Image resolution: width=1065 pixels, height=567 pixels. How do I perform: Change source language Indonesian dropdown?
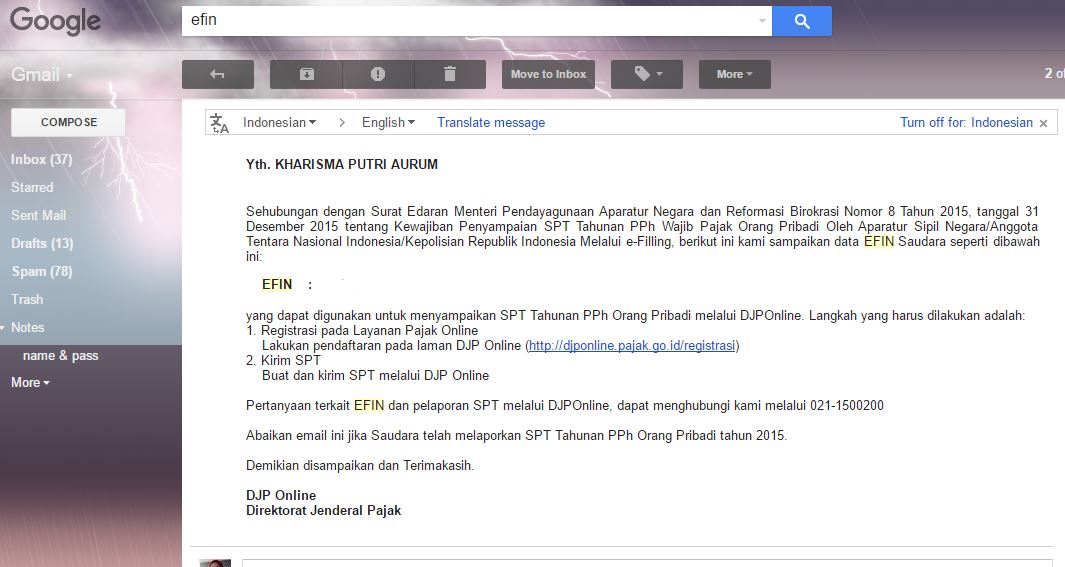pyautogui.click(x=279, y=122)
